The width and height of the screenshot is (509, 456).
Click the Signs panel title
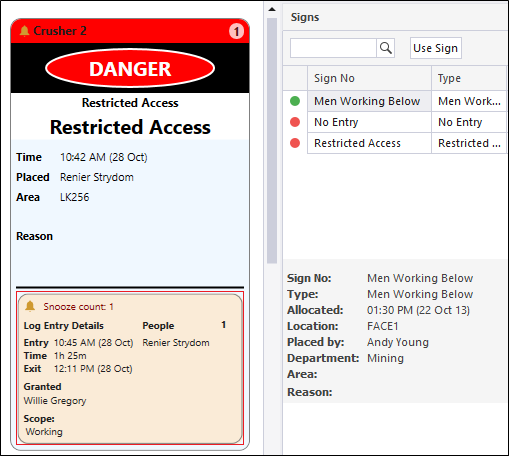(305, 17)
